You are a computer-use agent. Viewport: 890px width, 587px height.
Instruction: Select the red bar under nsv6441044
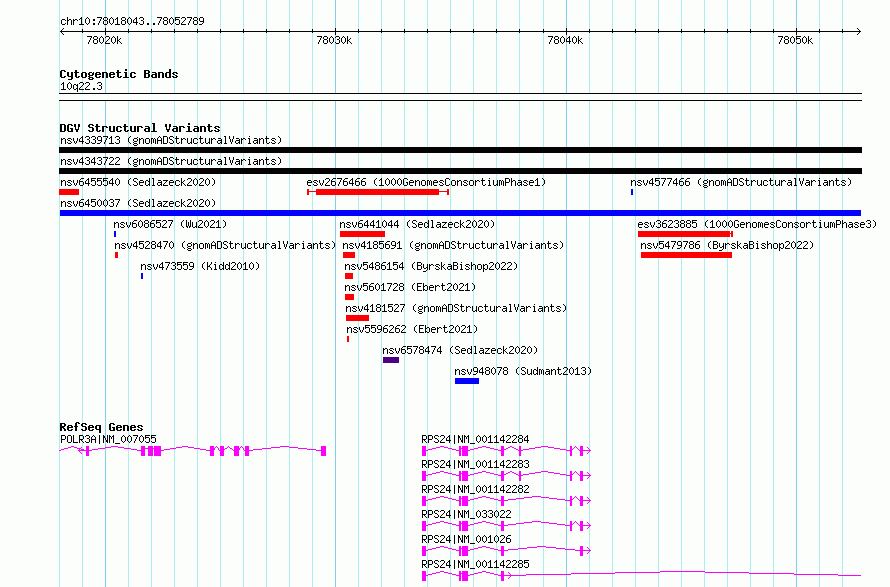pos(362,234)
